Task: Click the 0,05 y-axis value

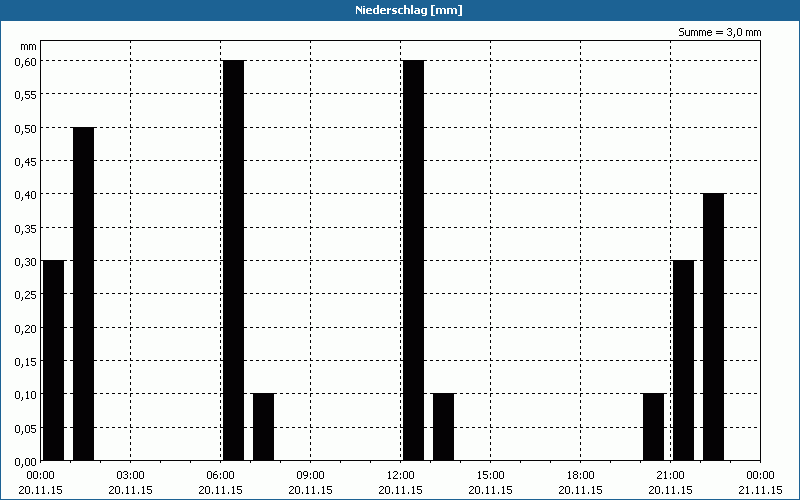Action: [x=26, y=428]
